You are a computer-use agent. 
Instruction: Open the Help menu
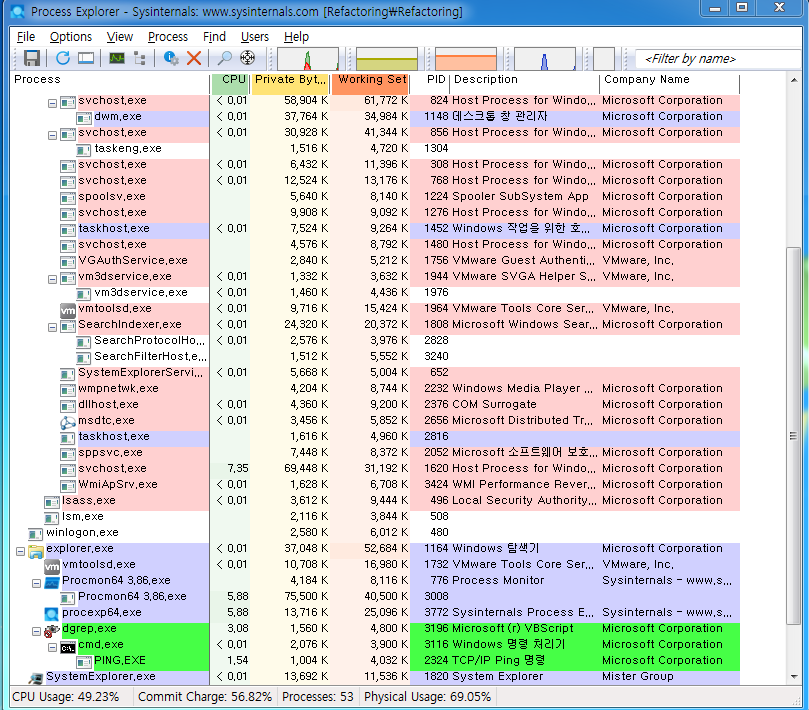pos(296,37)
